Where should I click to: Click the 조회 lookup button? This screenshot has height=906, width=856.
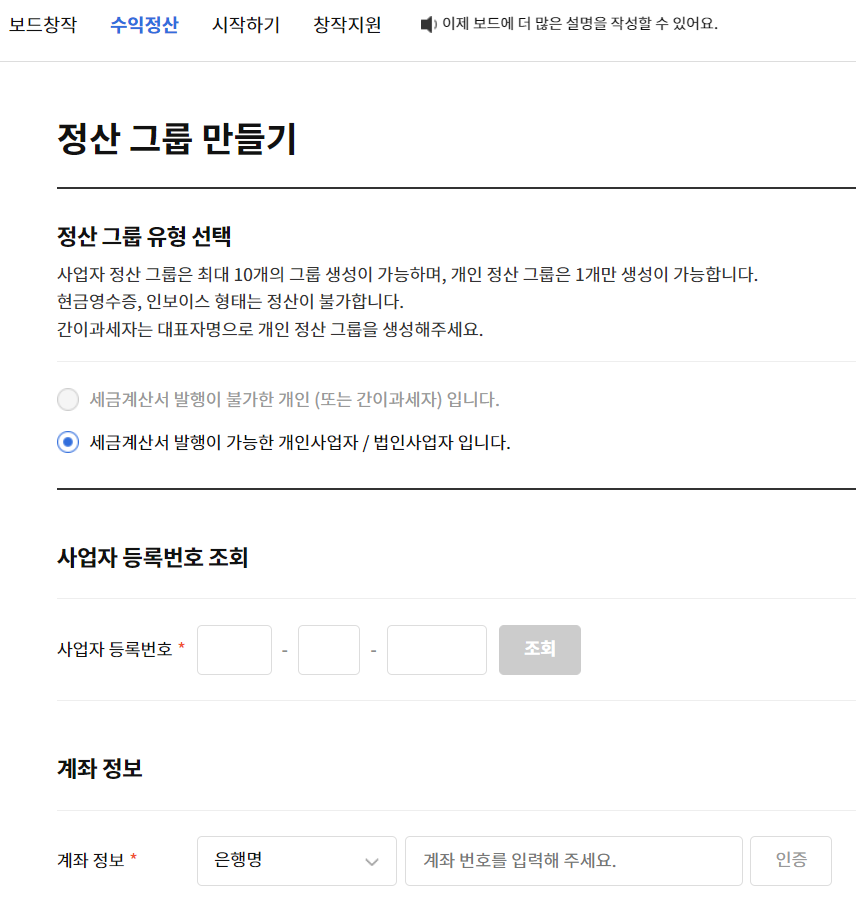(540, 649)
